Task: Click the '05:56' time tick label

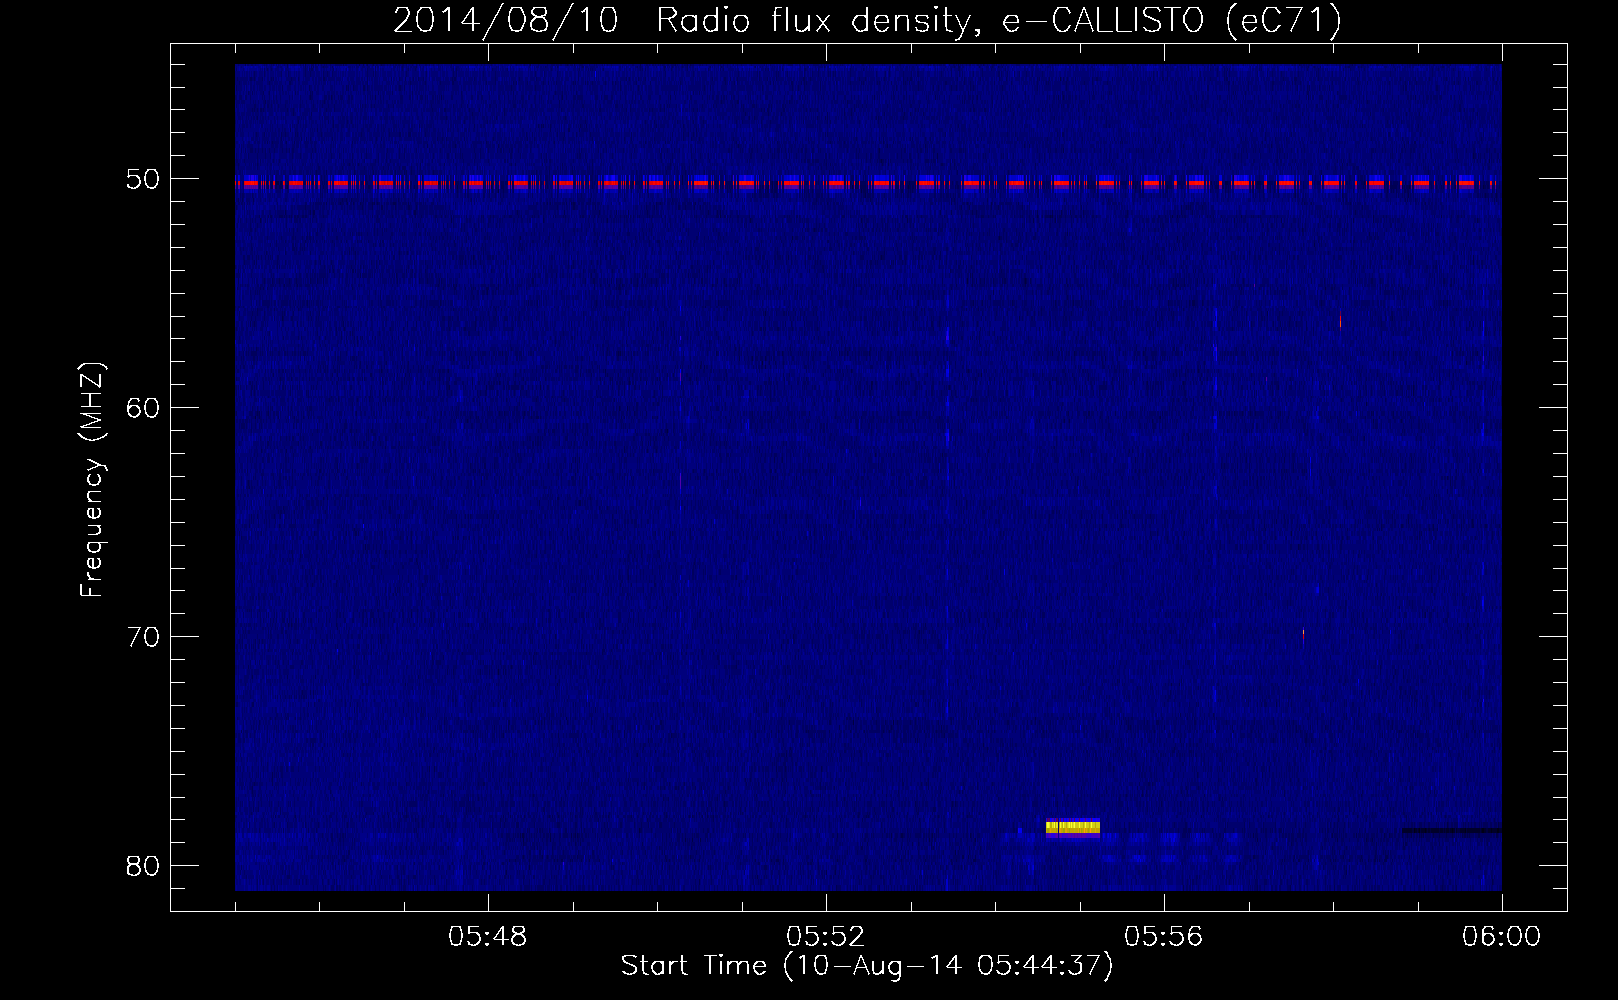Action: [x=1164, y=937]
